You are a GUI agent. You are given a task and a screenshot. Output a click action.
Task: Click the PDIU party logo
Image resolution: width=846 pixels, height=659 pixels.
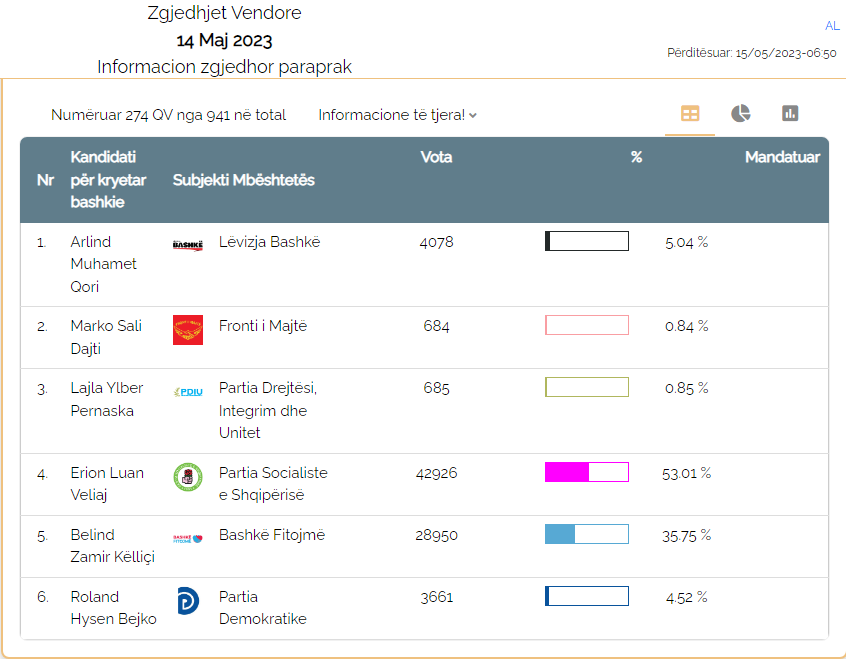point(188,392)
